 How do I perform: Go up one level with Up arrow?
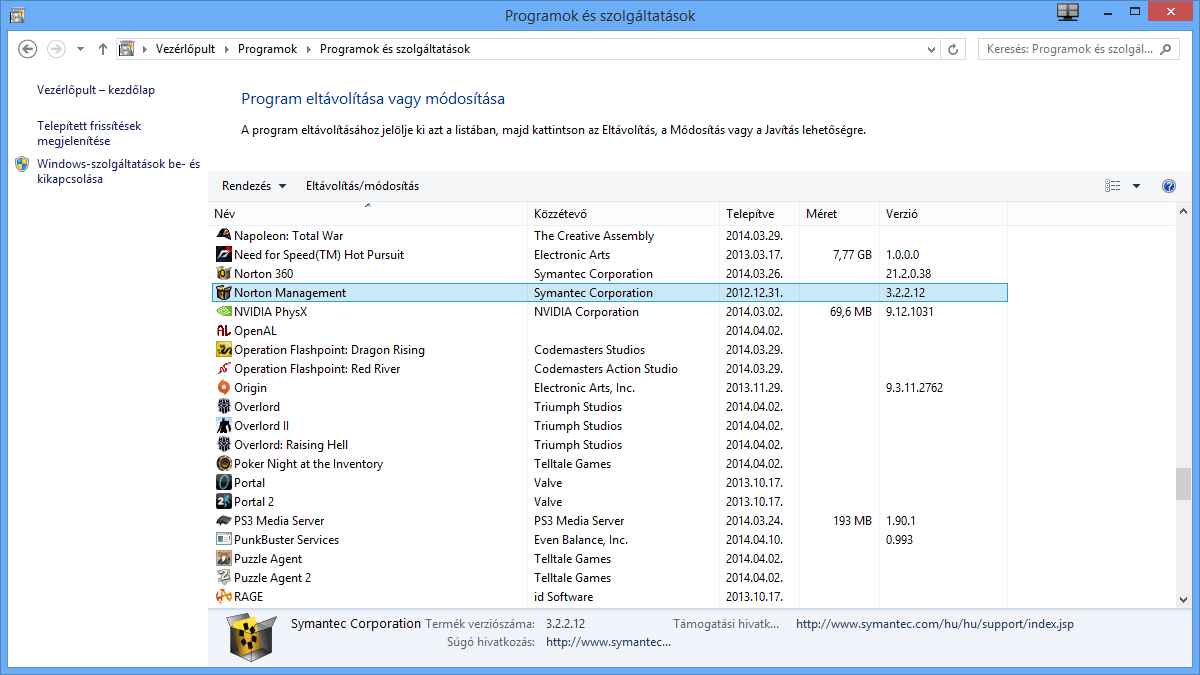click(103, 49)
